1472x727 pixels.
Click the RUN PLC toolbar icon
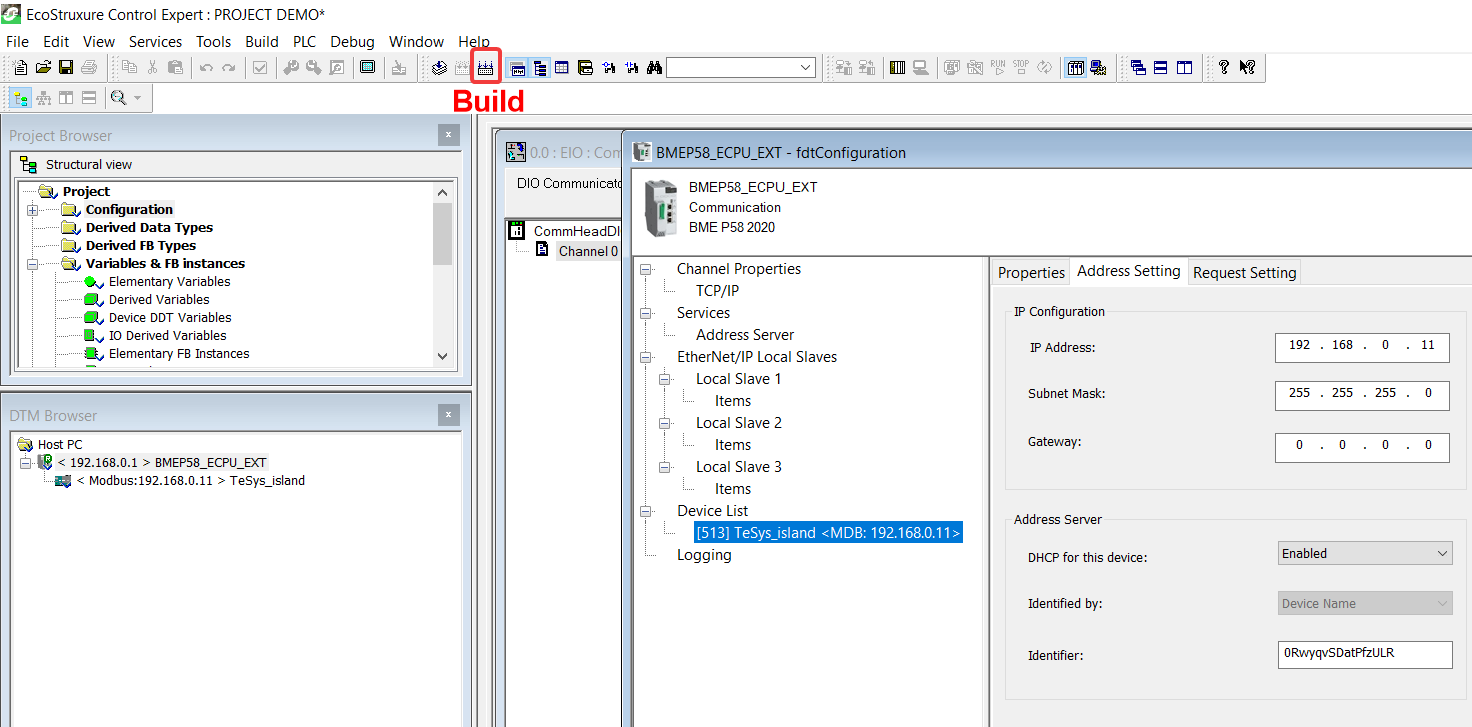(x=998, y=68)
